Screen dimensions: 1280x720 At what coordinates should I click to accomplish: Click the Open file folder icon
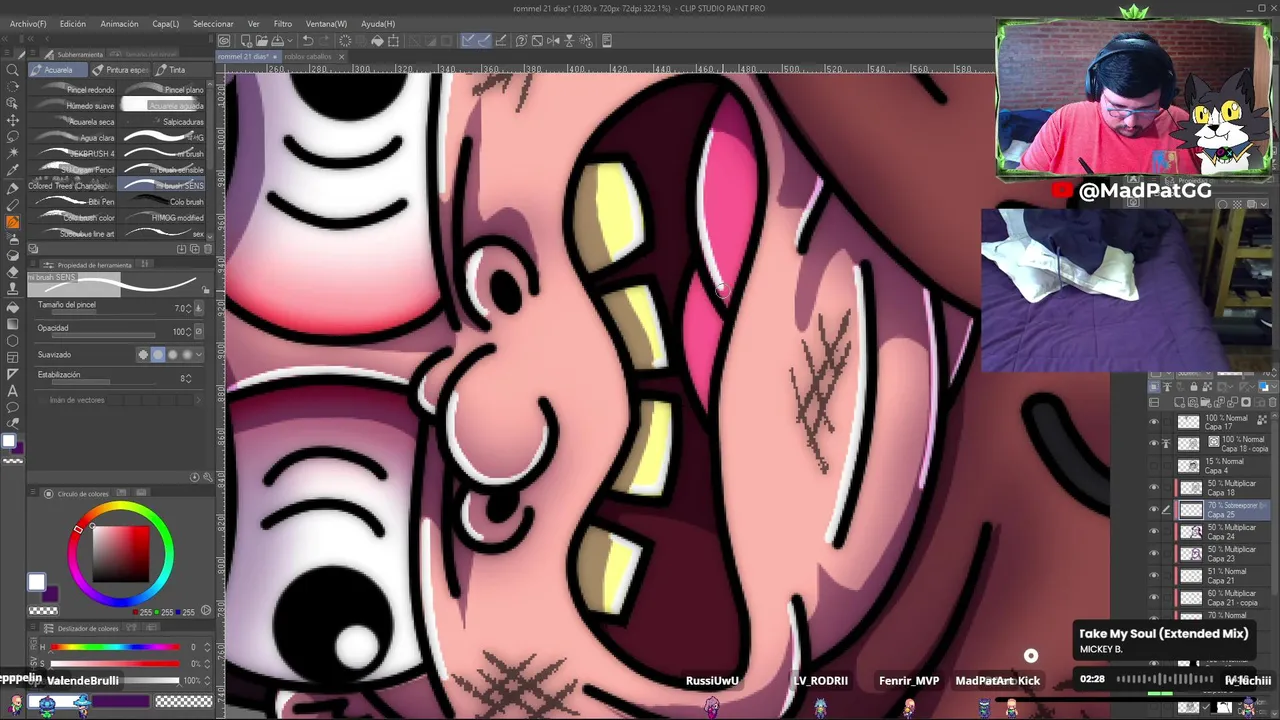click(261, 41)
